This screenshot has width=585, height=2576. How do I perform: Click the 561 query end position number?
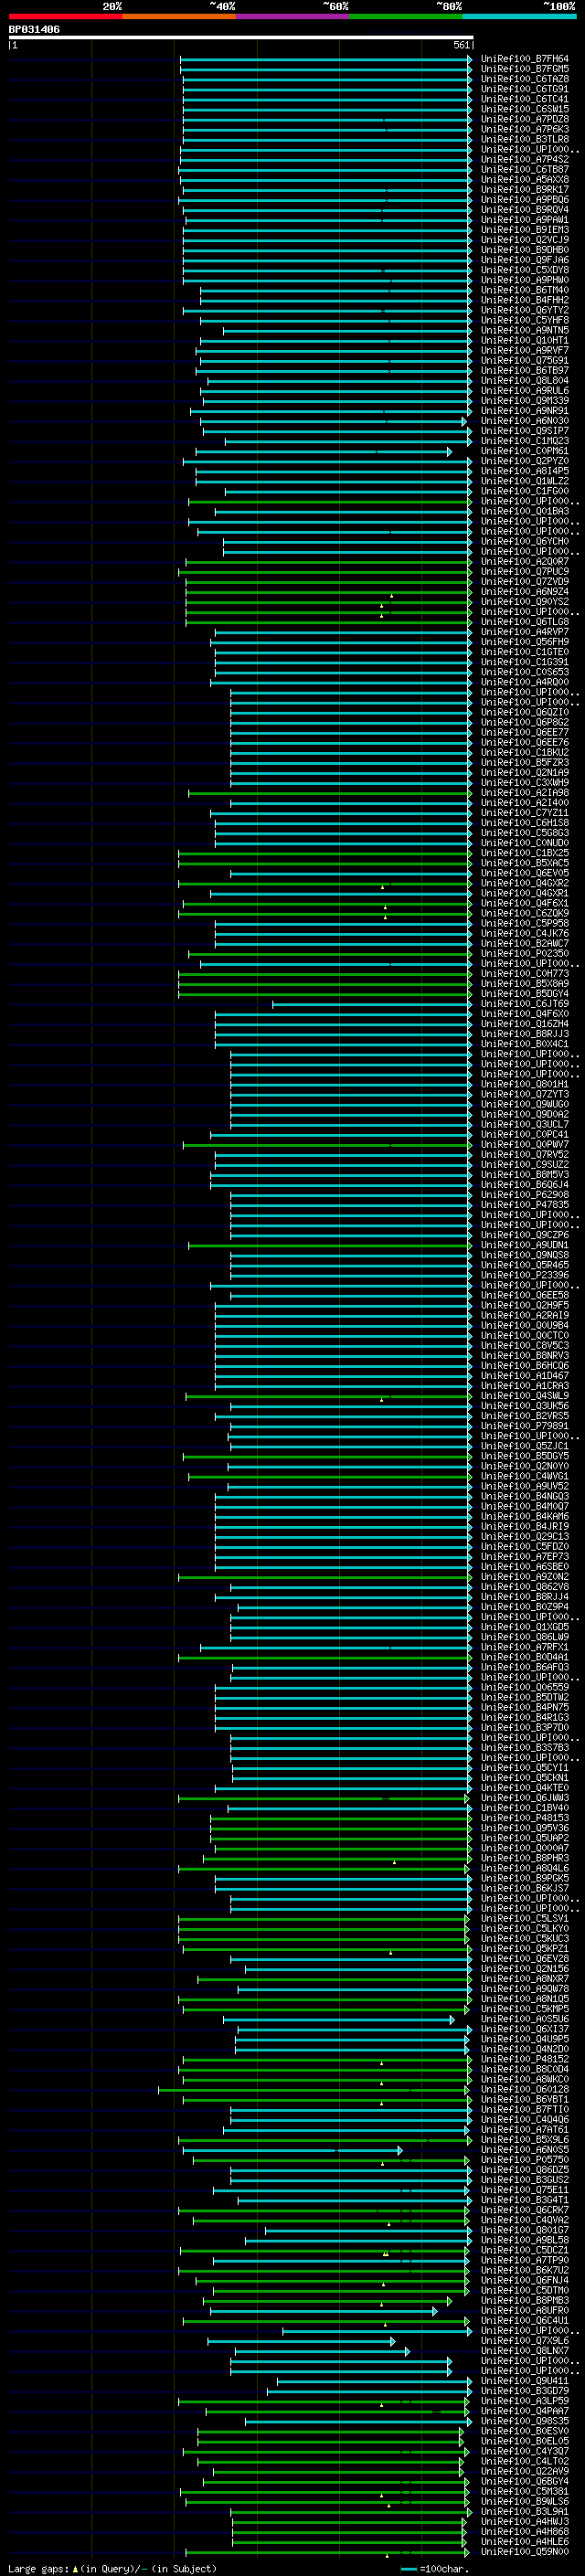tap(461, 46)
